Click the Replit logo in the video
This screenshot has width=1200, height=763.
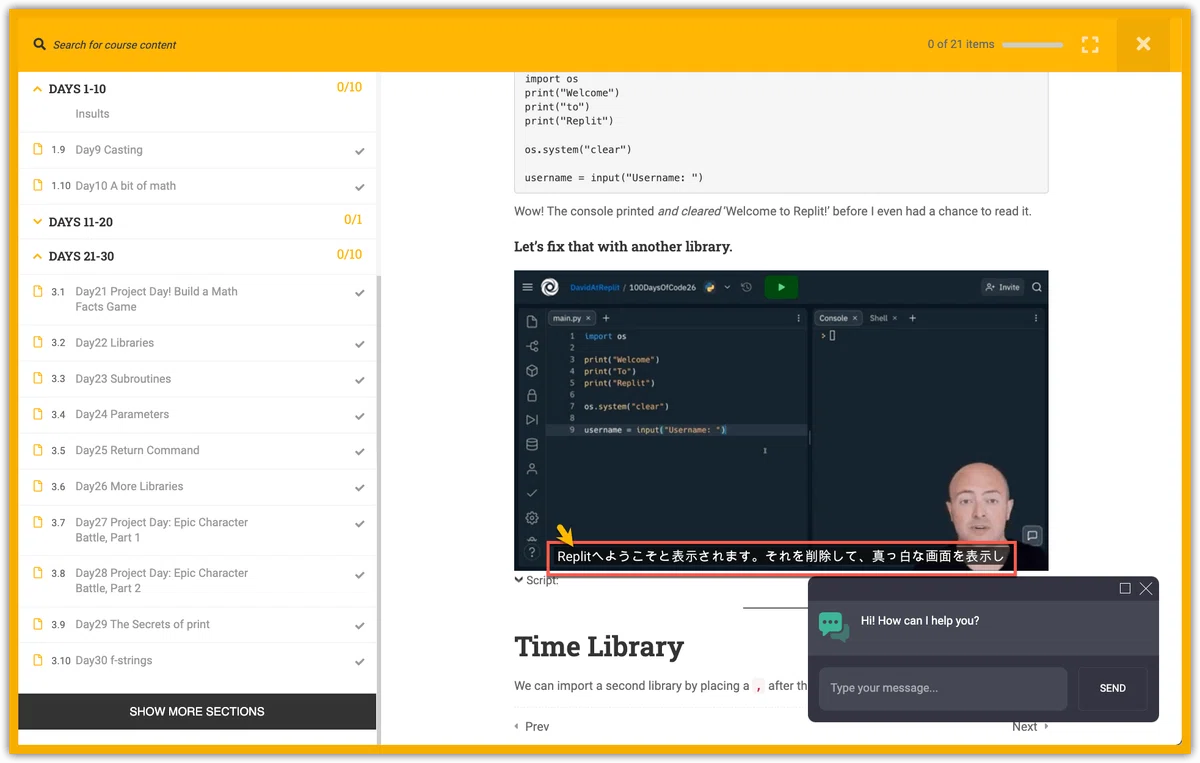click(550, 287)
